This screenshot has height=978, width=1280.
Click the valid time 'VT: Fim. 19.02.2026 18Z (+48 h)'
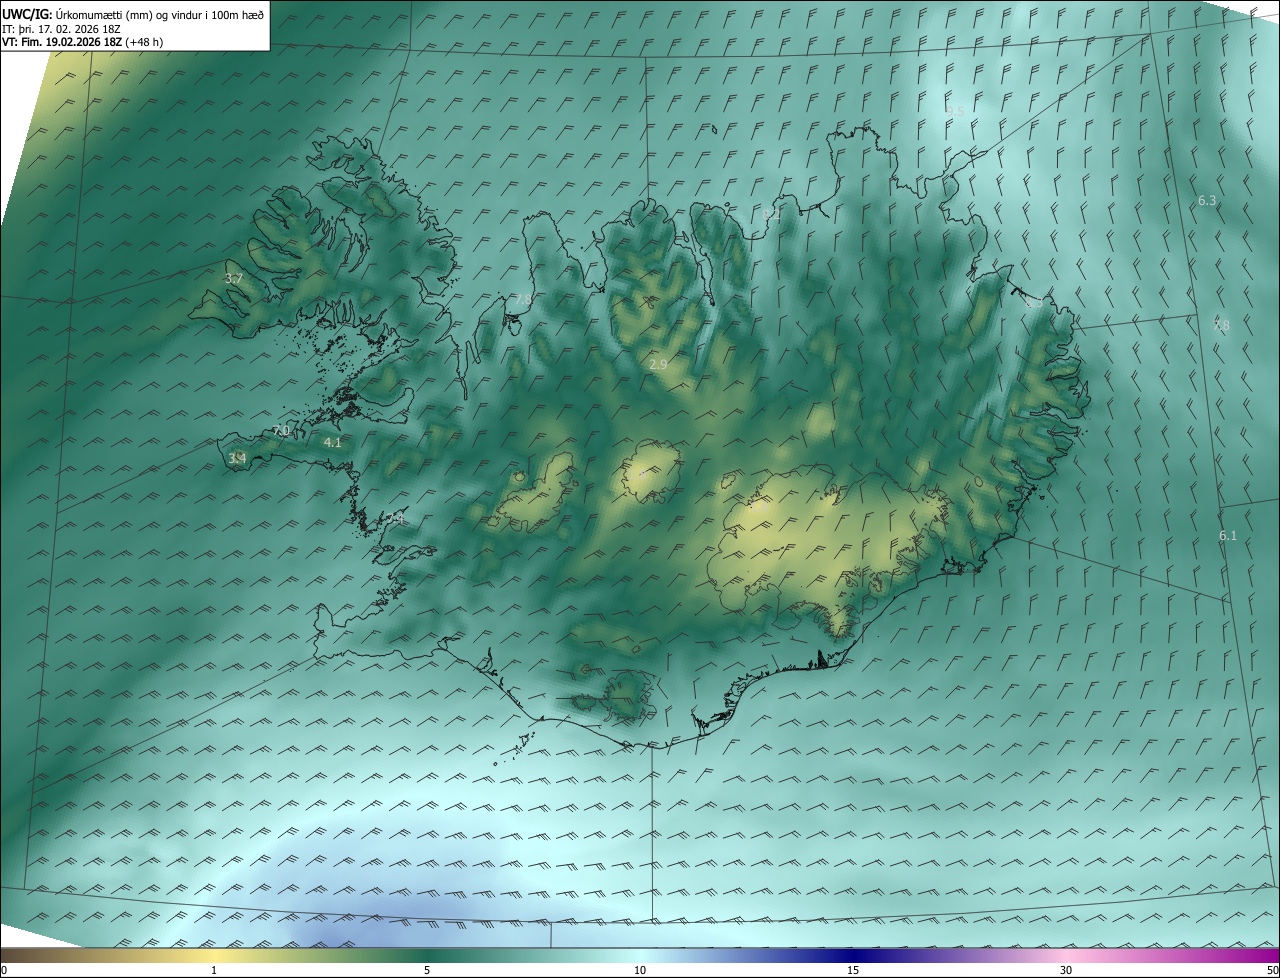[x=83, y=42]
